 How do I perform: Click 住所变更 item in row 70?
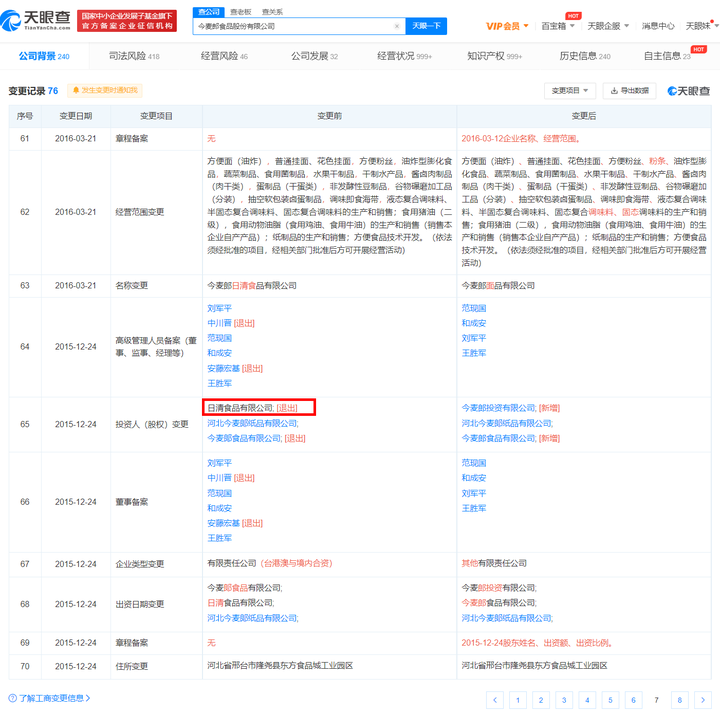pyautogui.click(x=131, y=666)
